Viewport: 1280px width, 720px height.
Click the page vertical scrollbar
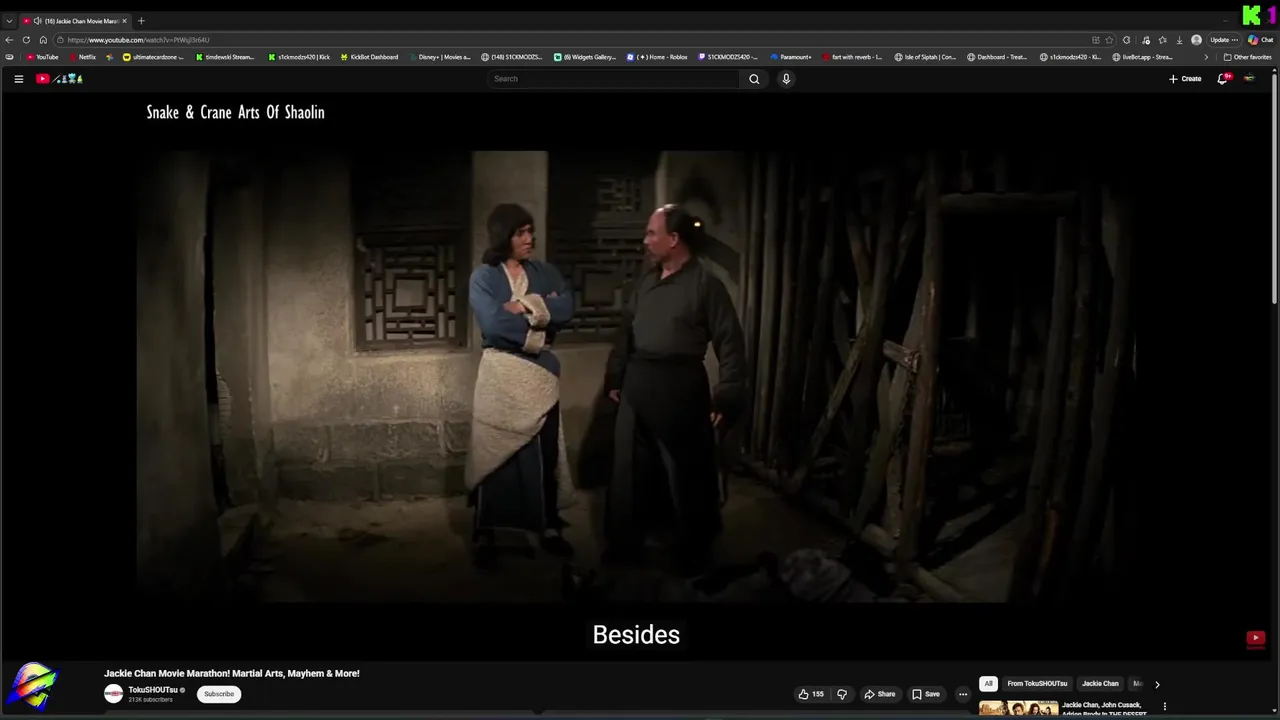click(1275, 190)
